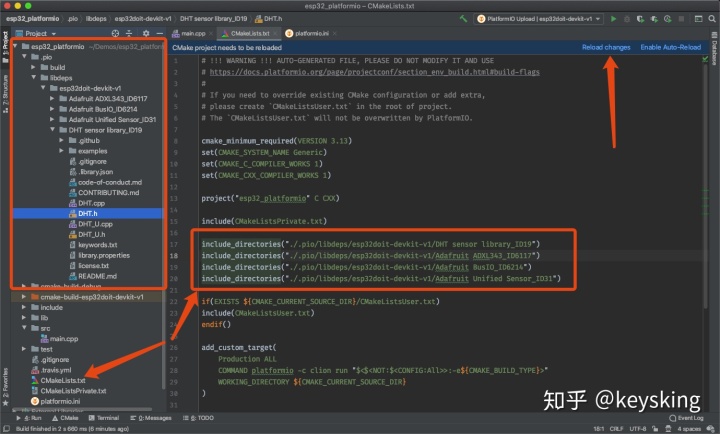This screenshot has width=720, height=434.
Task: Open the Terminal icon in top toolbar
Action: click(x=698, y=19)
